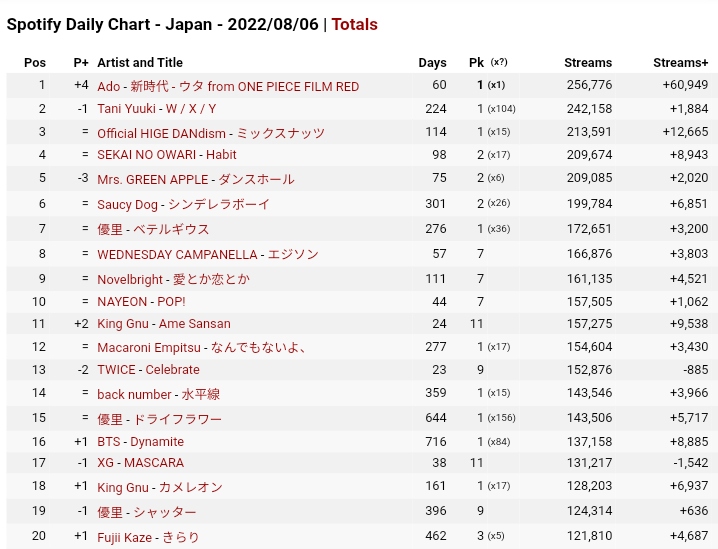The image size is (718, 549).
Task: Click the BTS artist link
Action: (109, 441)
